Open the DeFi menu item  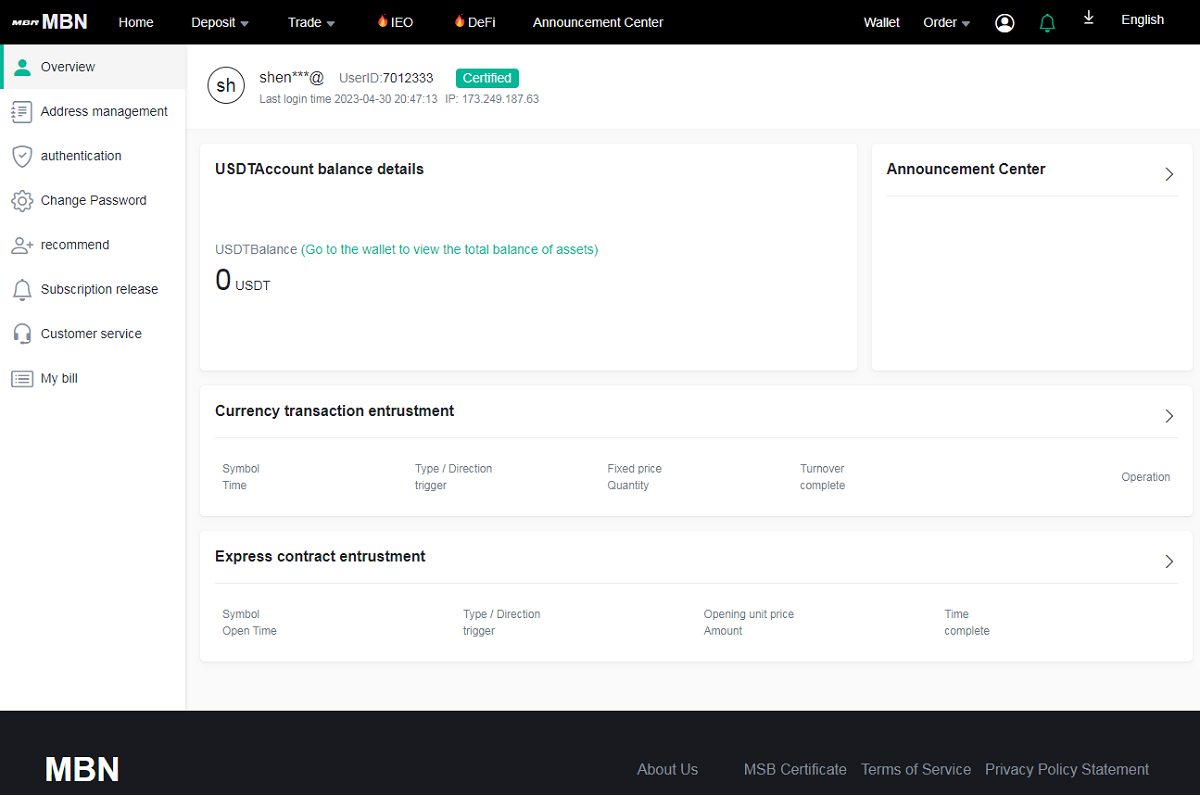point(475,22)
